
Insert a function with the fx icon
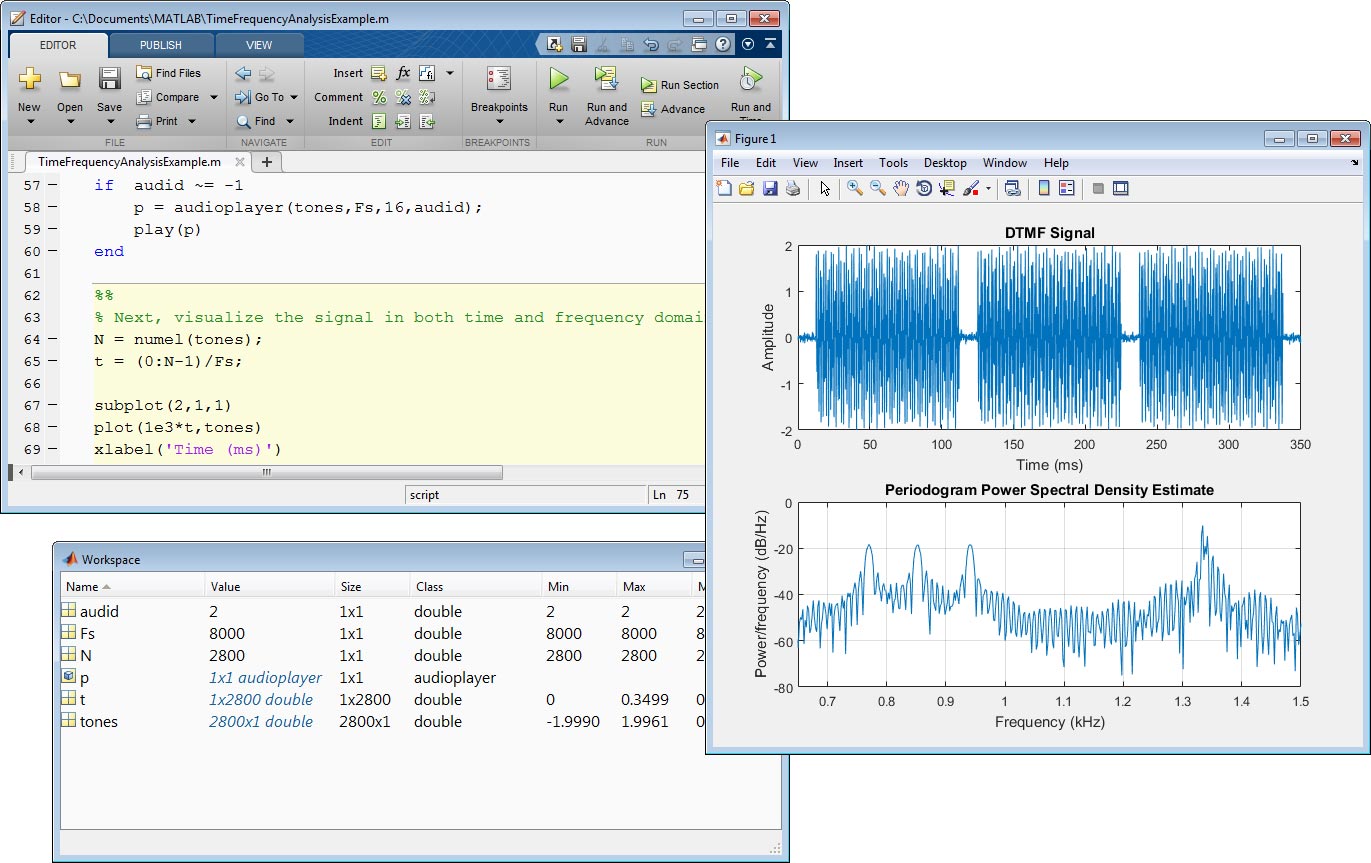pyautogui.click(x=404, y=72)
